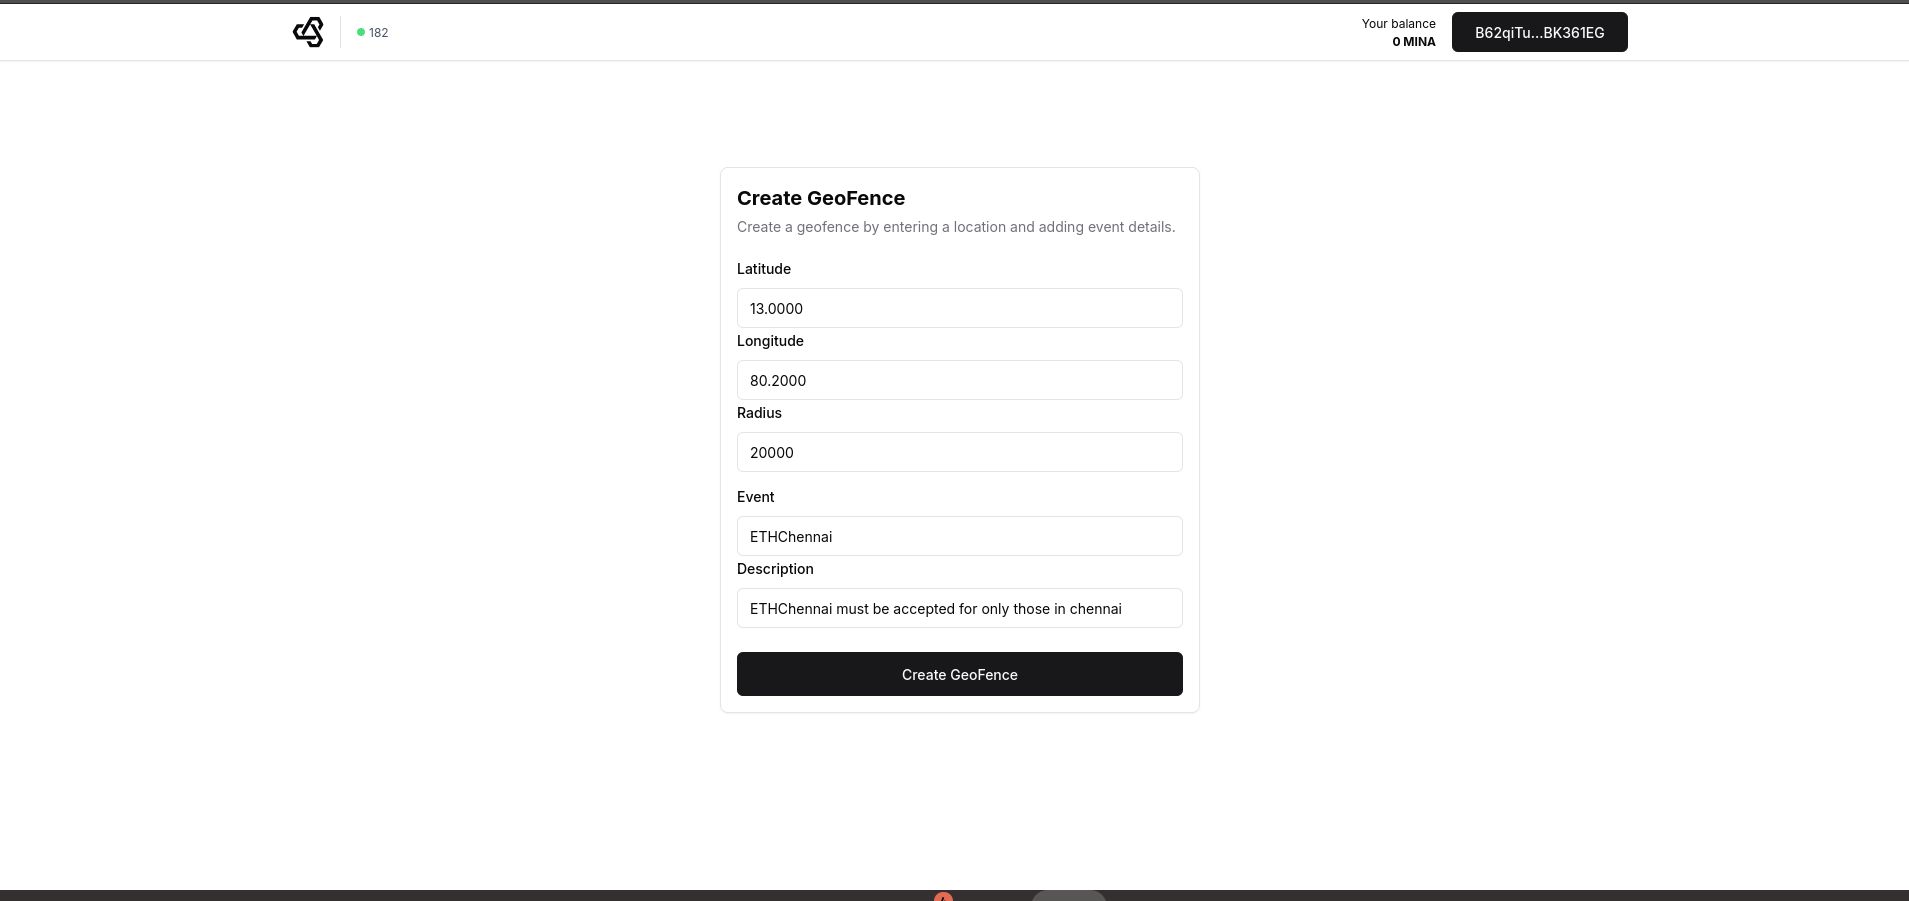Click the "Latitude" field label
Viewport: 1909px width, 901px height.
coord(764,269)
